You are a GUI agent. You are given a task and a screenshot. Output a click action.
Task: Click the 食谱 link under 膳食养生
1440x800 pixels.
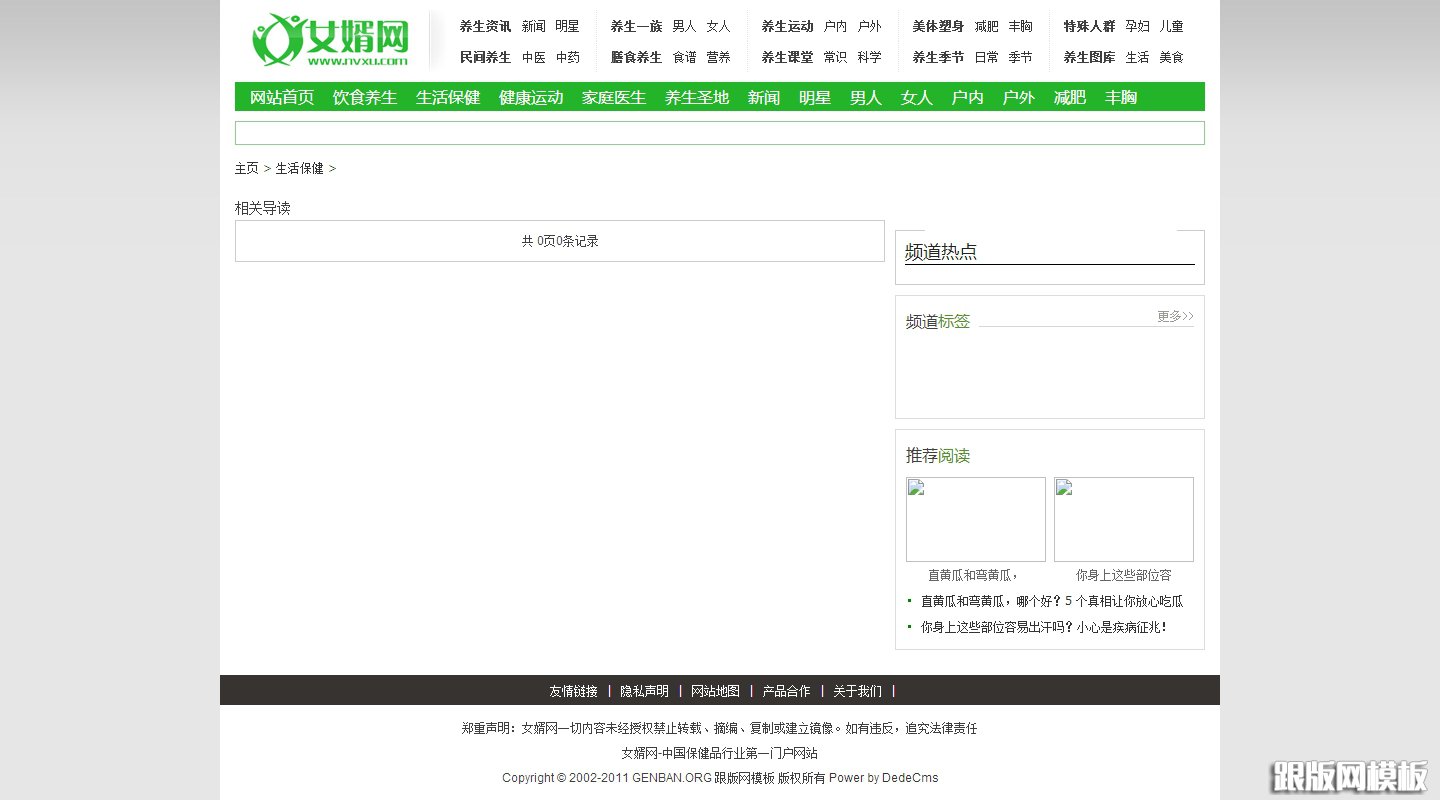coord(686,57)
